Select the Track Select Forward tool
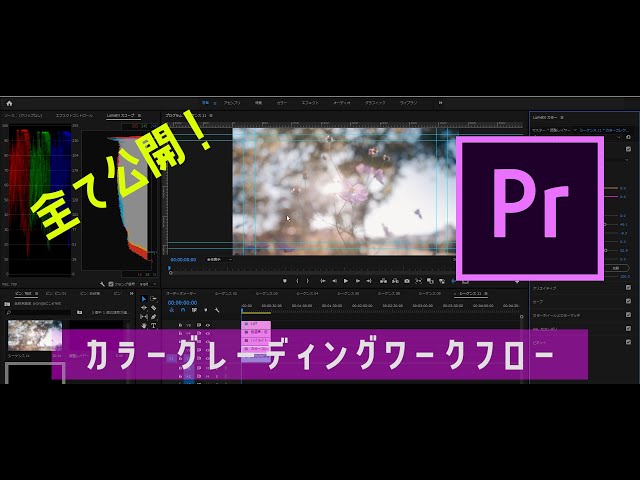640x480 pixels. click(153, 299)
